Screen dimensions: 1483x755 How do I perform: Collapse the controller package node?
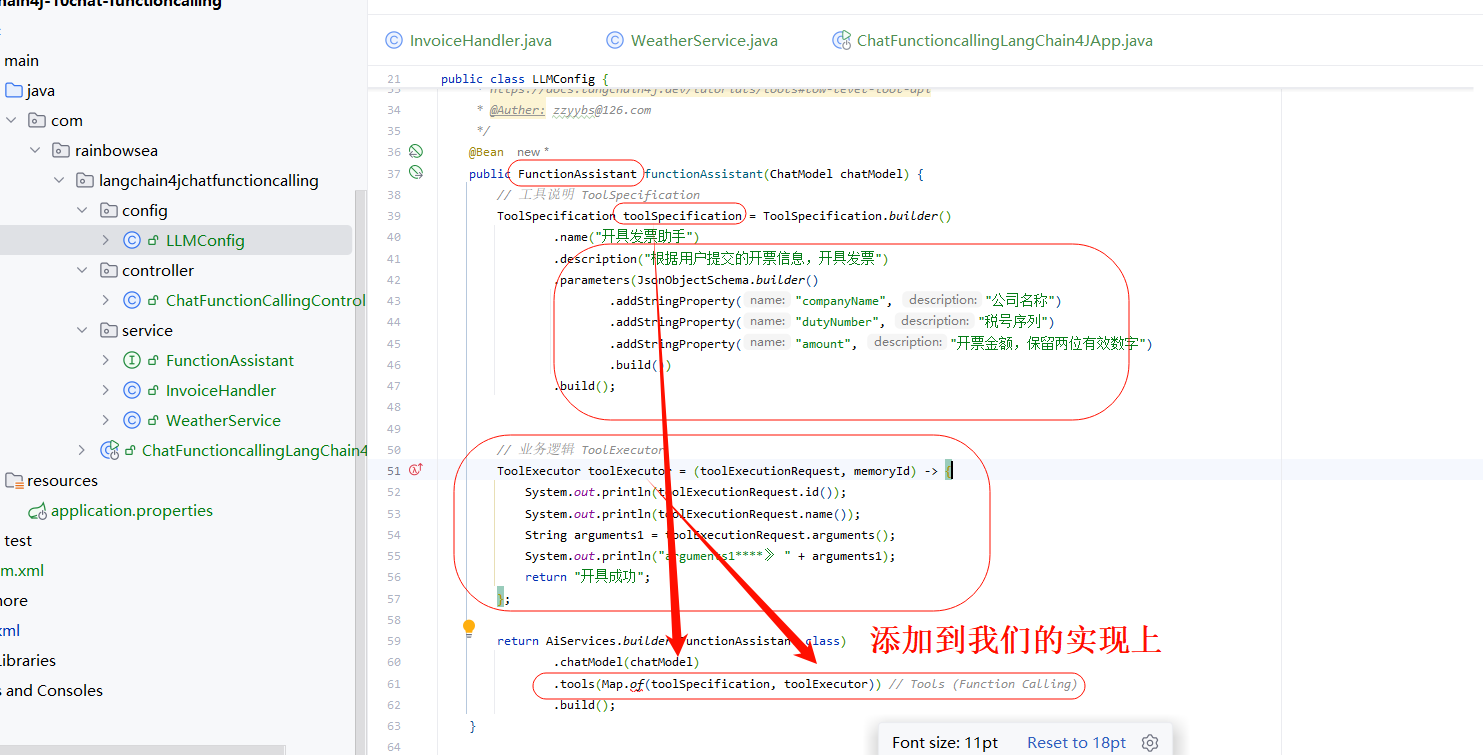pos(83,271)
